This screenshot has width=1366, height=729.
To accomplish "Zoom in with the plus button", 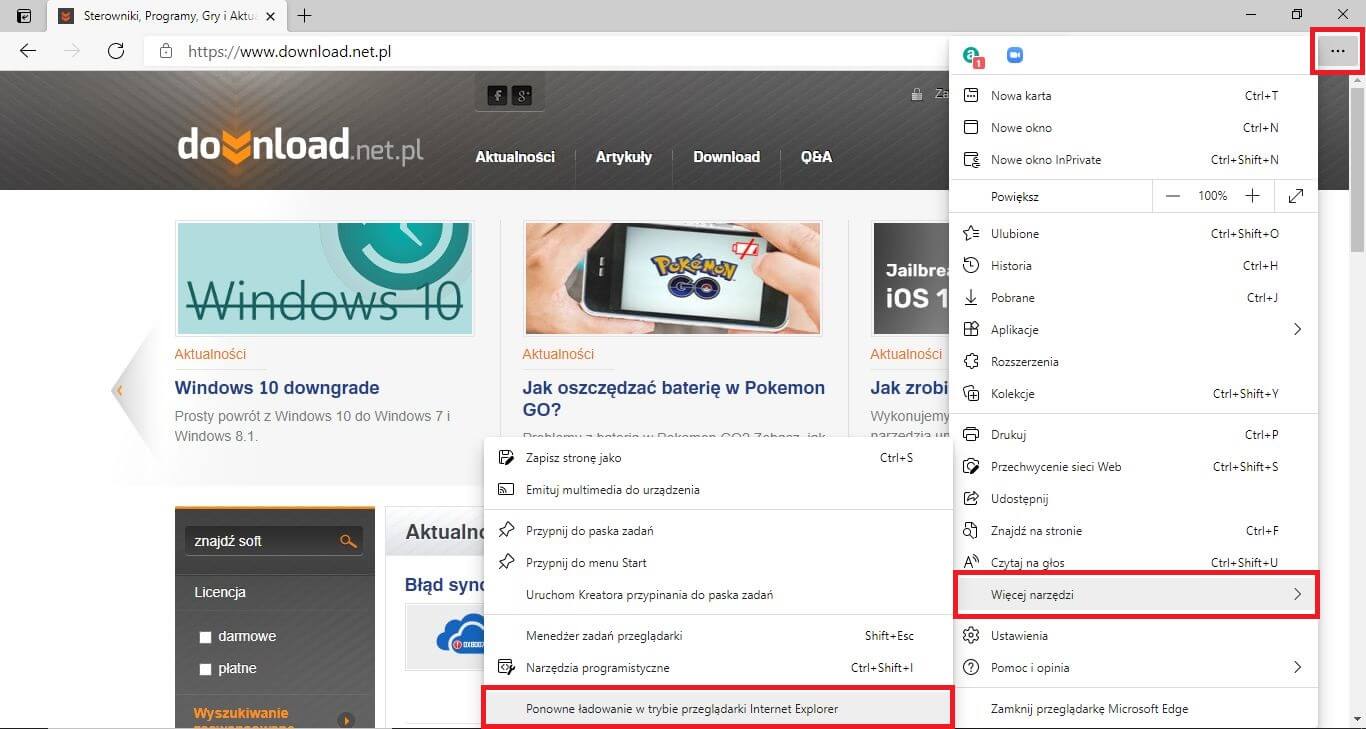I will pyautogui.click(x=1252, y=196).
